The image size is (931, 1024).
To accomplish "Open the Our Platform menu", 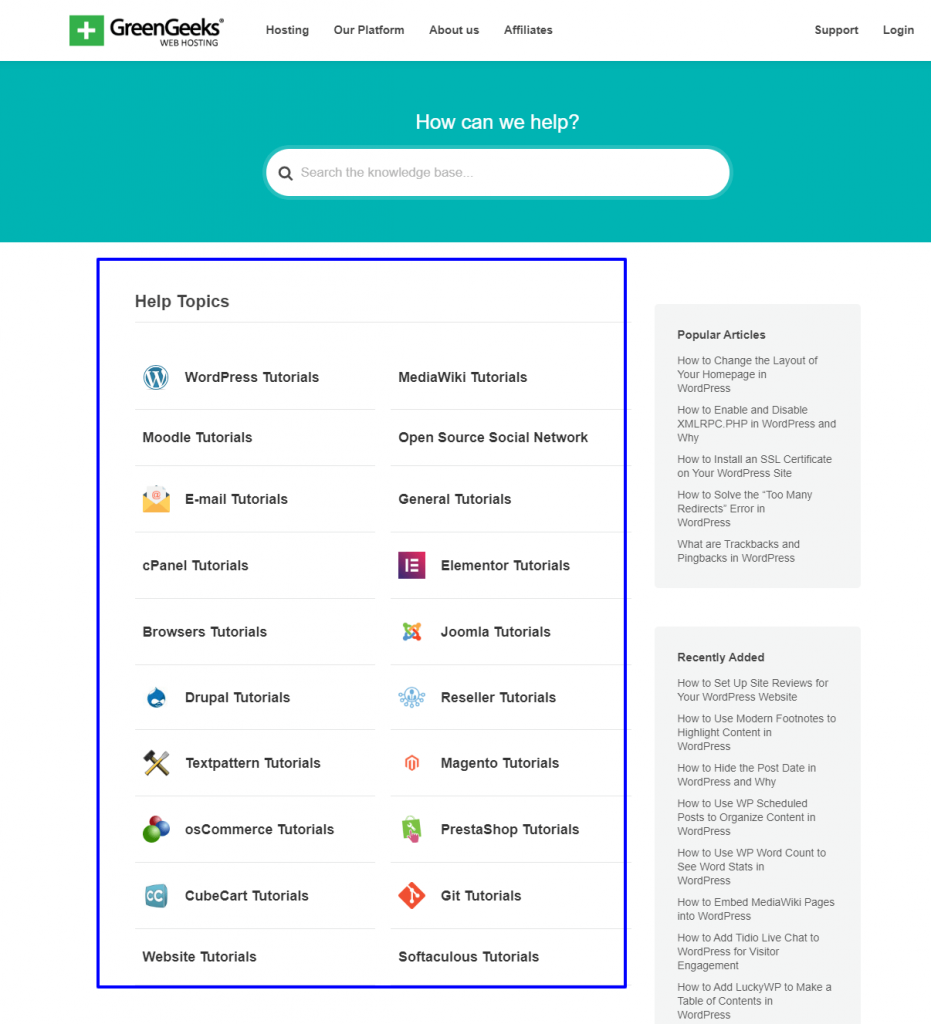I will pos(369,30).
